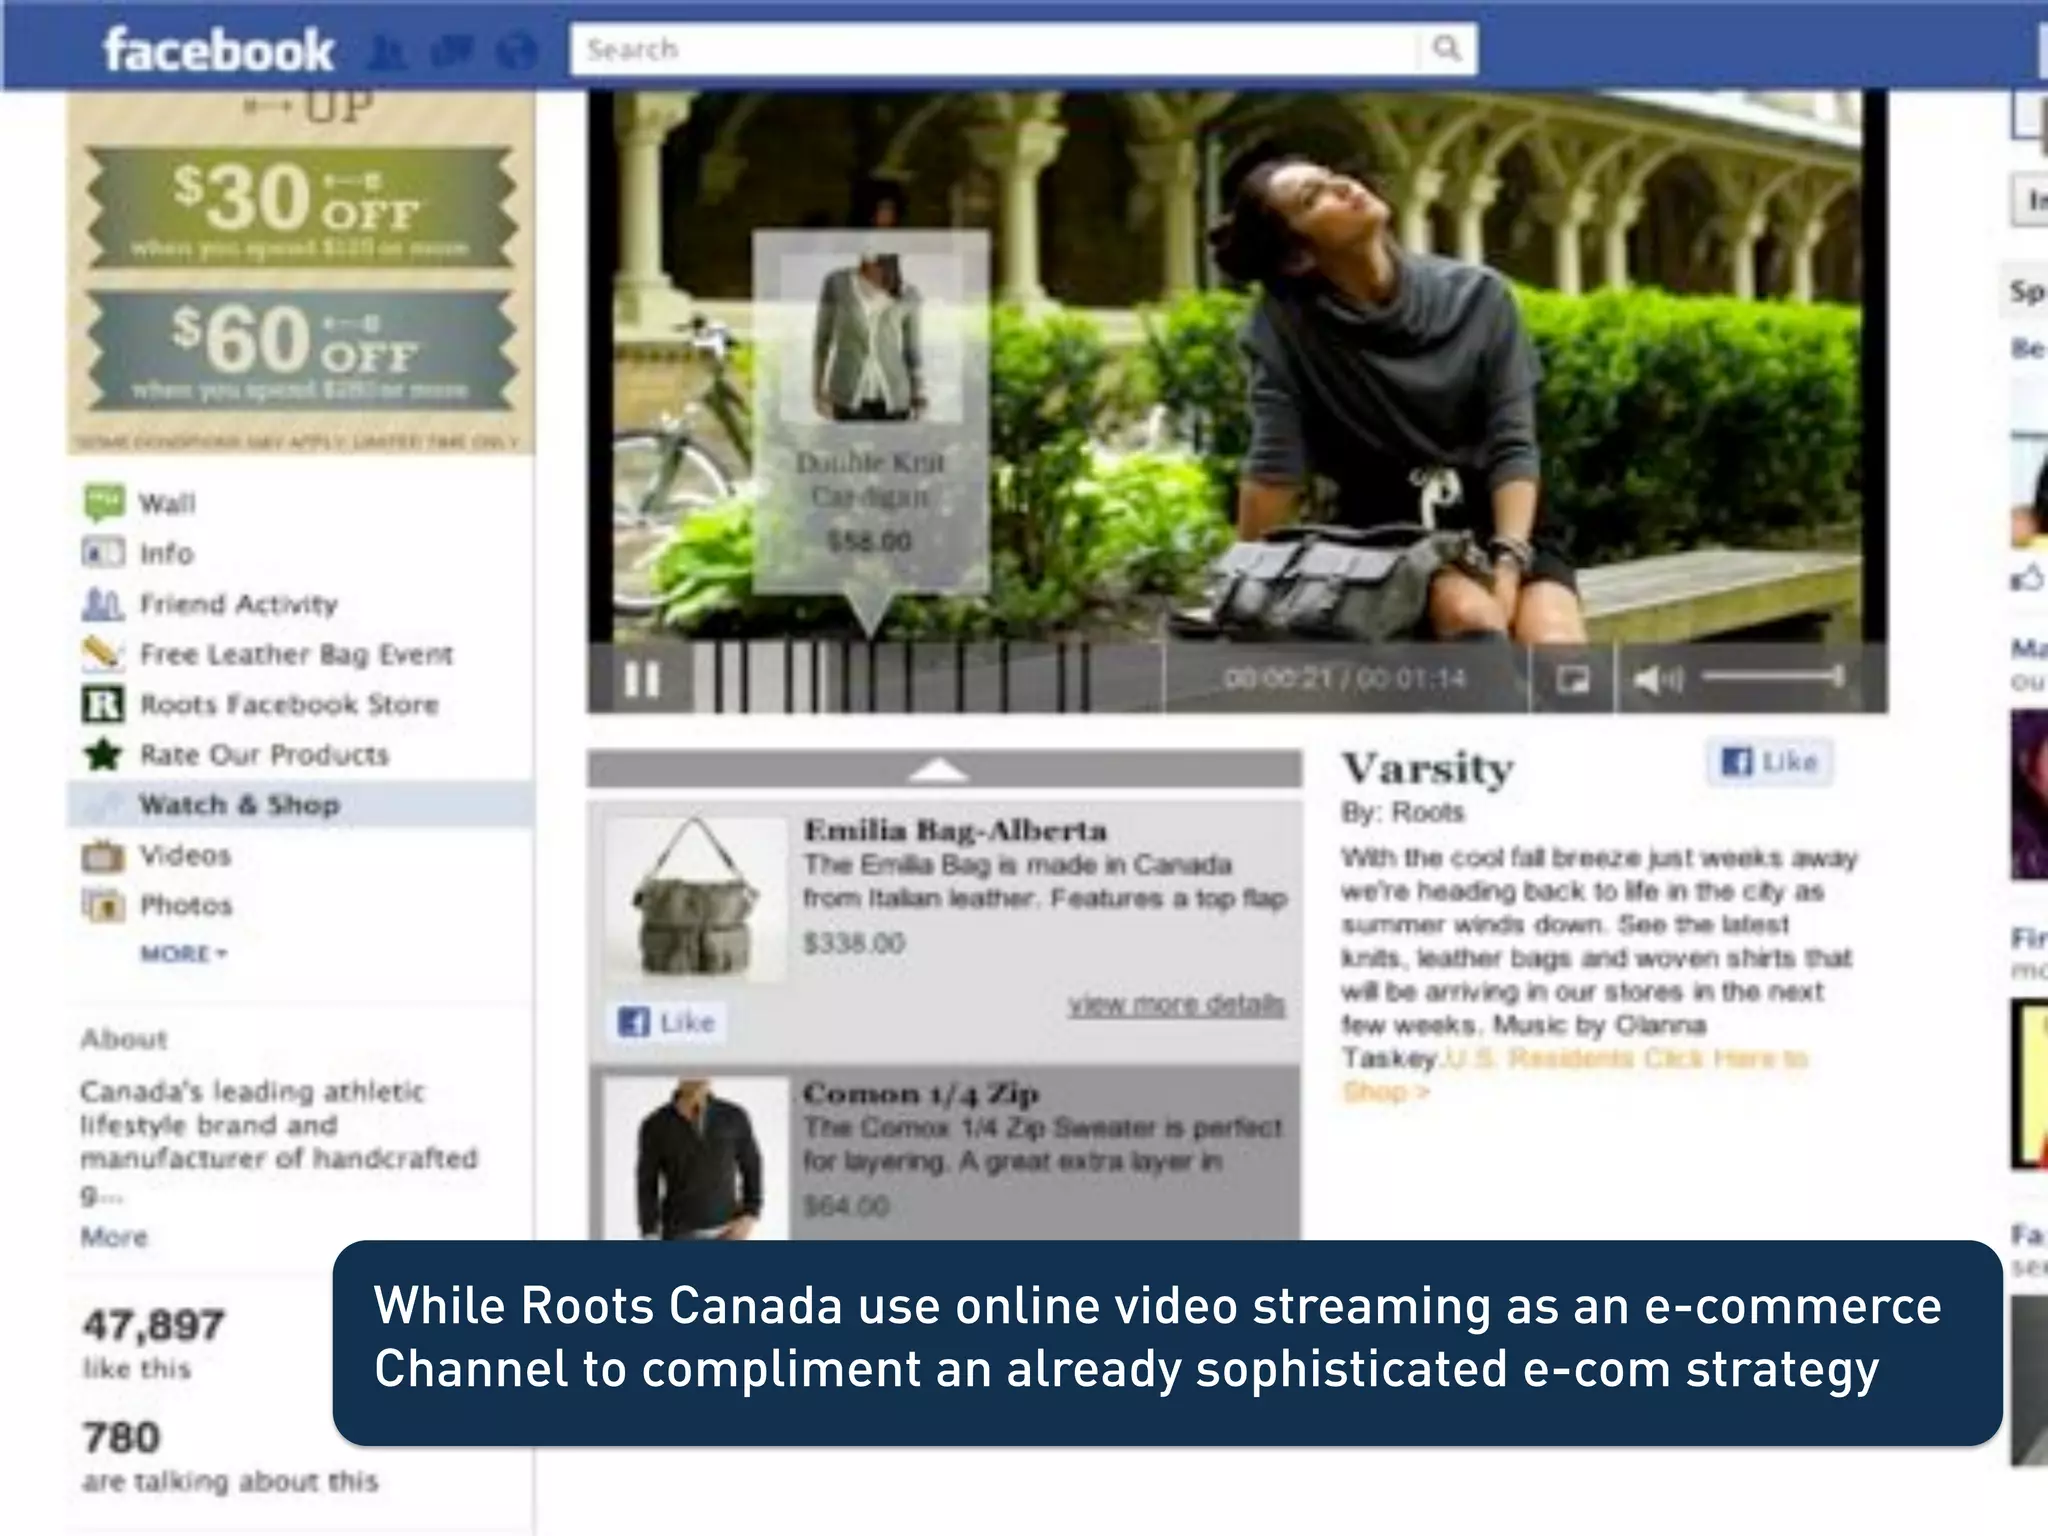
Task: Click the By: Roots byline
Action: (1403, 812)
